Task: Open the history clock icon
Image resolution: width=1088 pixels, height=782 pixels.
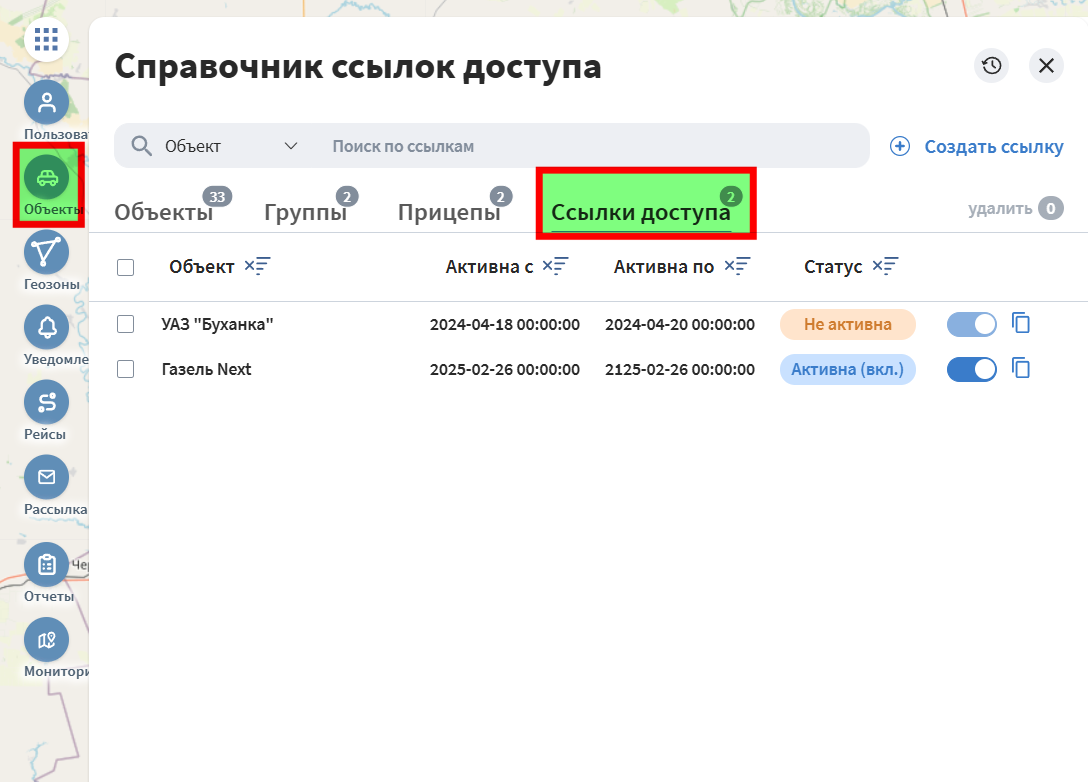Action: click(x=991, y=66)
